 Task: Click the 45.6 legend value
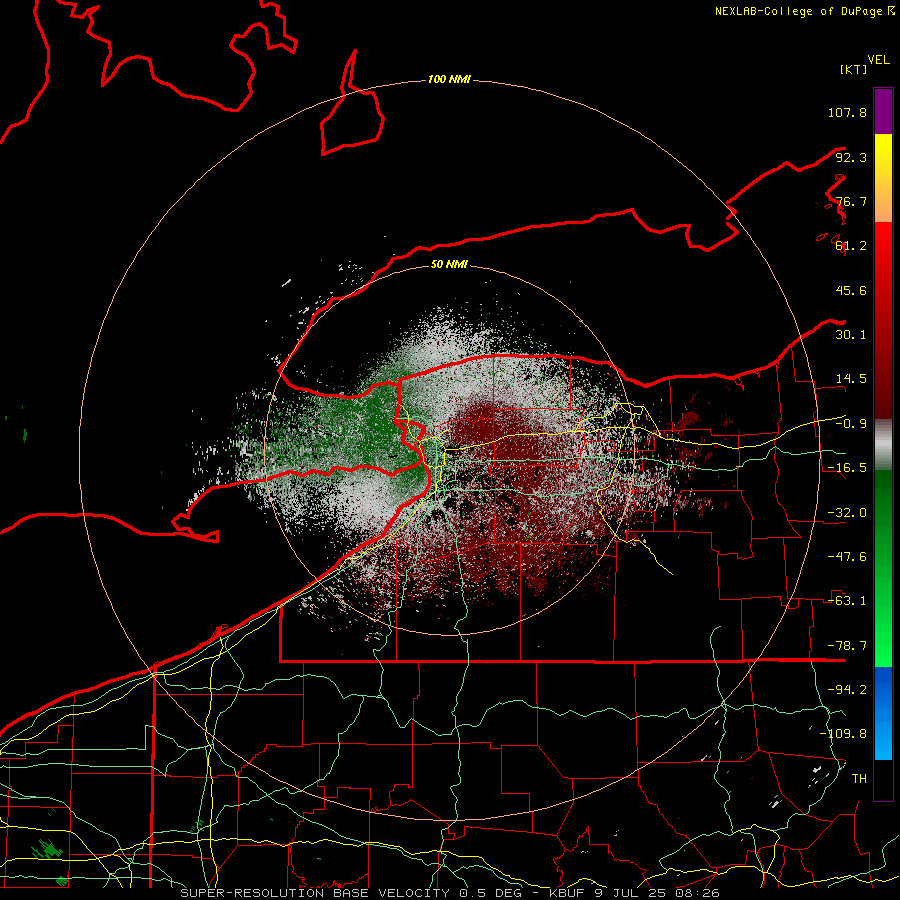point(851,290)
